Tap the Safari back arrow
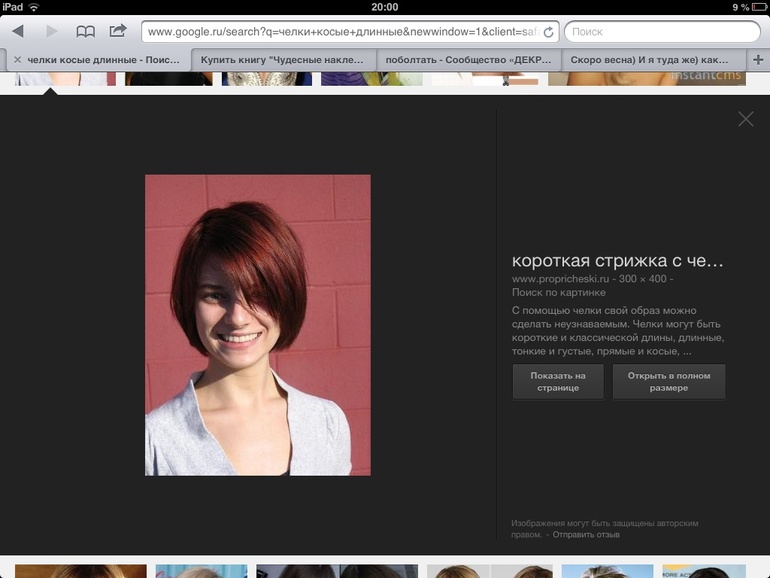770x578 pixels. coord(17,32)
